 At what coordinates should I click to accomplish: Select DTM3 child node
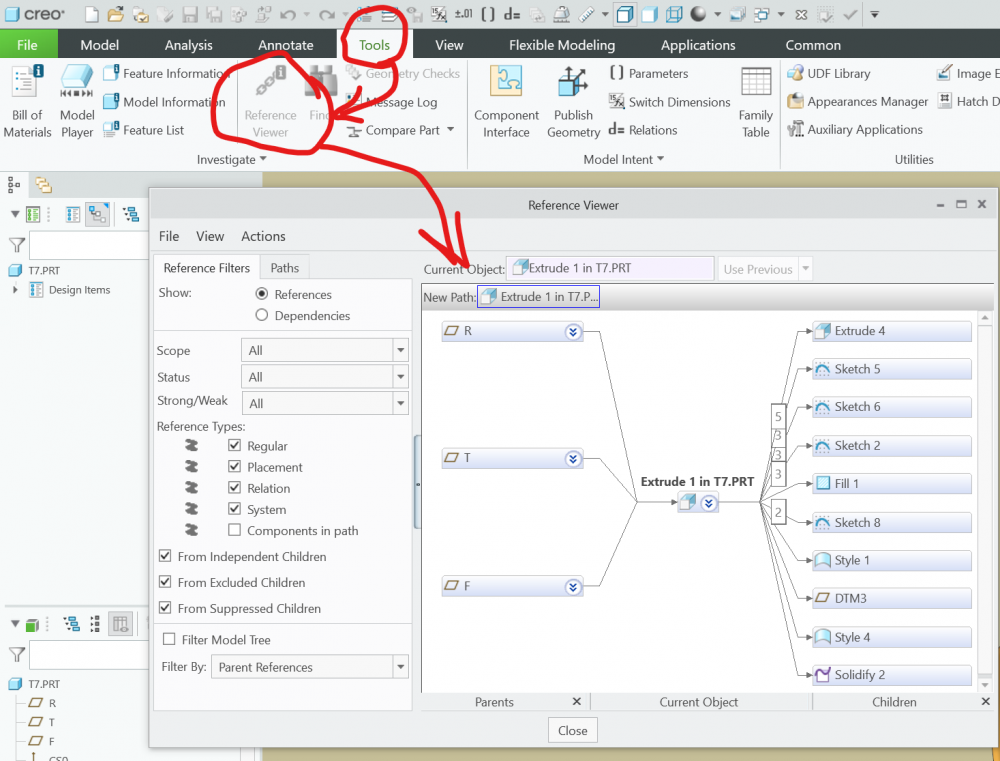[x=892, y=598]
